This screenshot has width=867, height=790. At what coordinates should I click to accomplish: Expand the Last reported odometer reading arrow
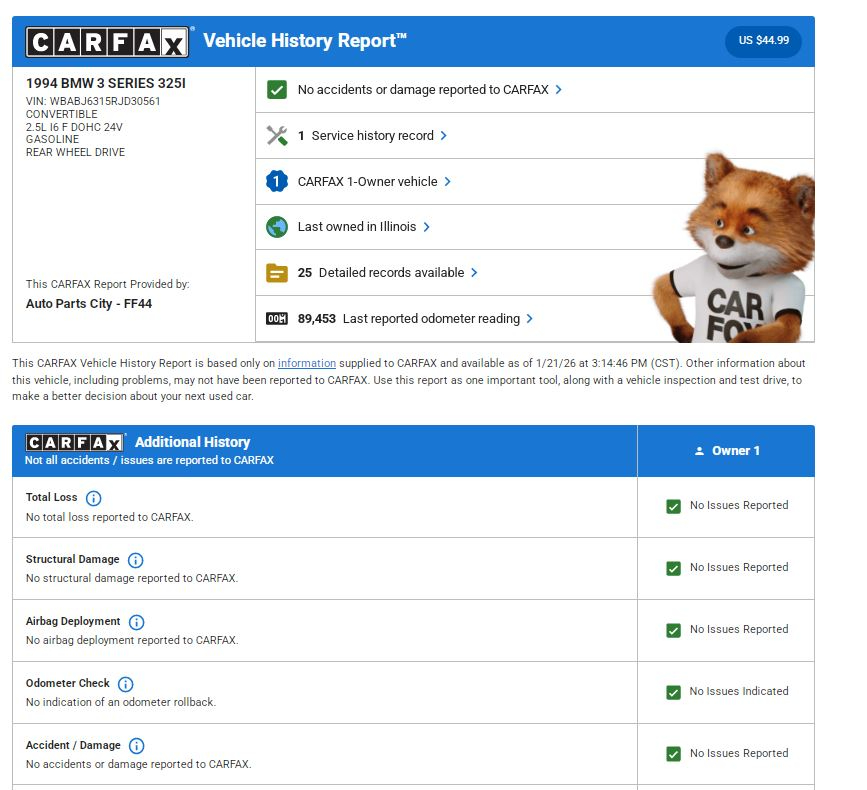(529, 319)
